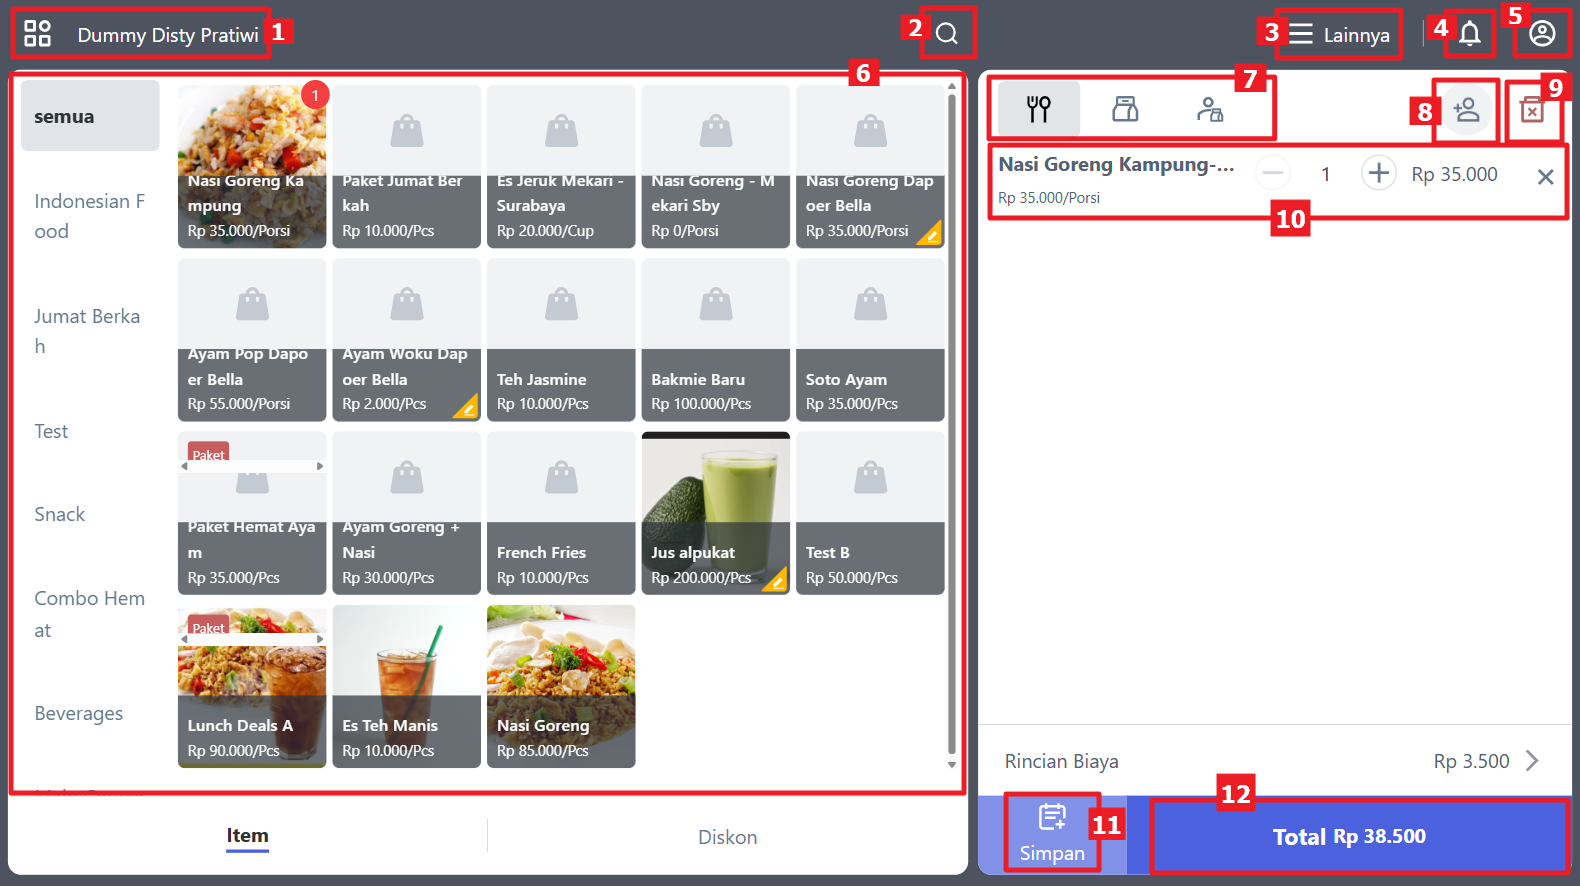Remove Nasi Goreng Kampung from cart
This screenshot has height=886, width=1580.
tap(1545, 177)
